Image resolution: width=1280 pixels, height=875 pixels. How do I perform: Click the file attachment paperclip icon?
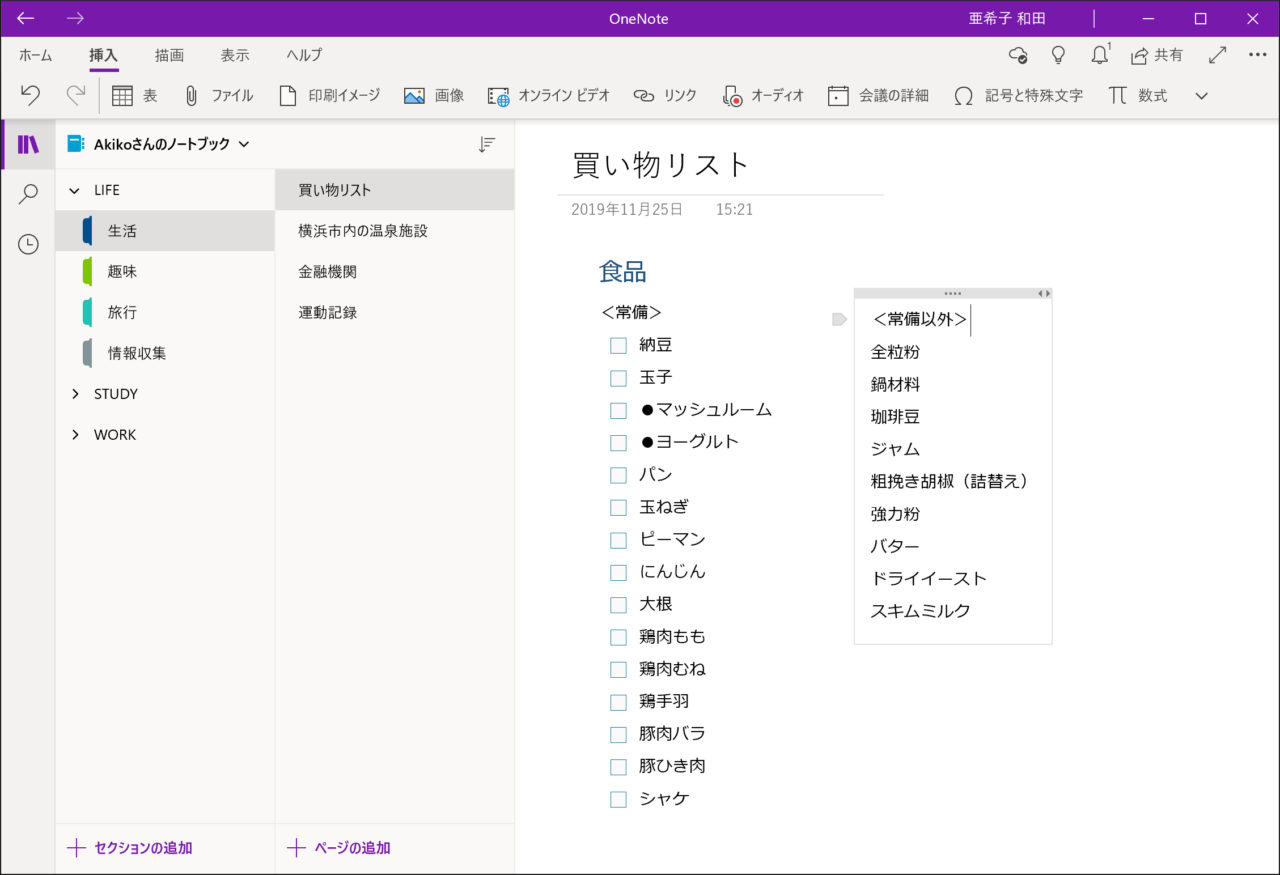[218, 96]
